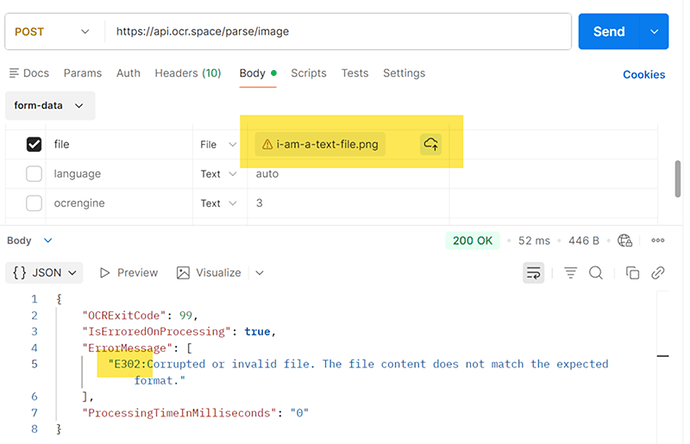Open the Headers (10) tab
This screenshot has width=690, height=444.
[x=188, y=73]
